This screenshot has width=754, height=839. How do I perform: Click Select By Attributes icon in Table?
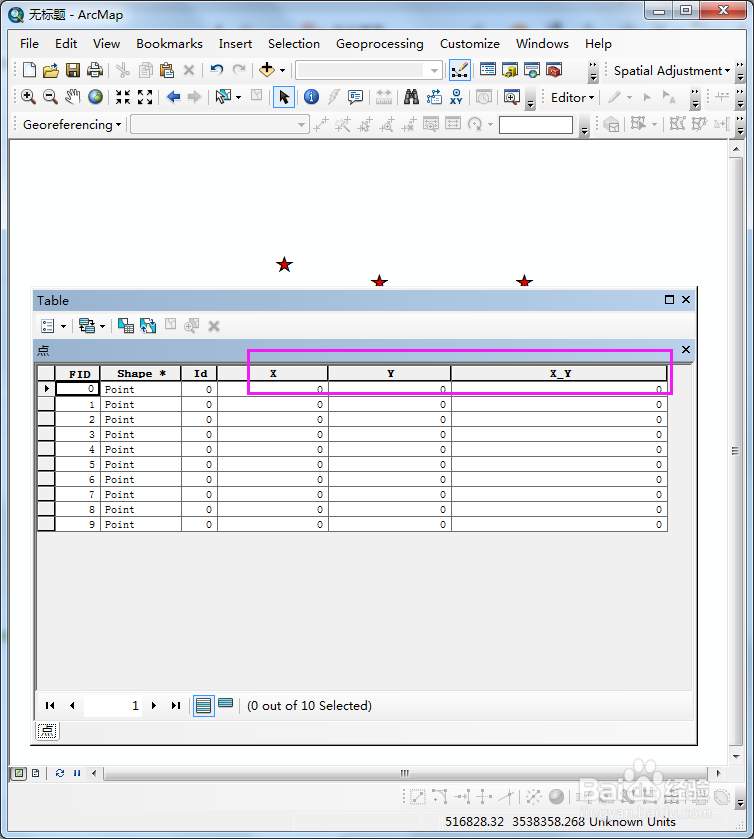coord(126,325)
